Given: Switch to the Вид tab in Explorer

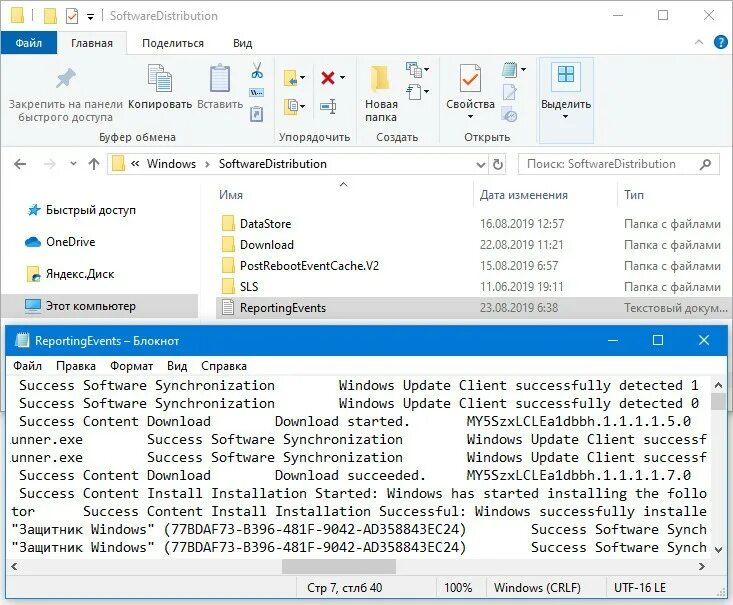Looking at the screenshot, I should tap(242, 43).
